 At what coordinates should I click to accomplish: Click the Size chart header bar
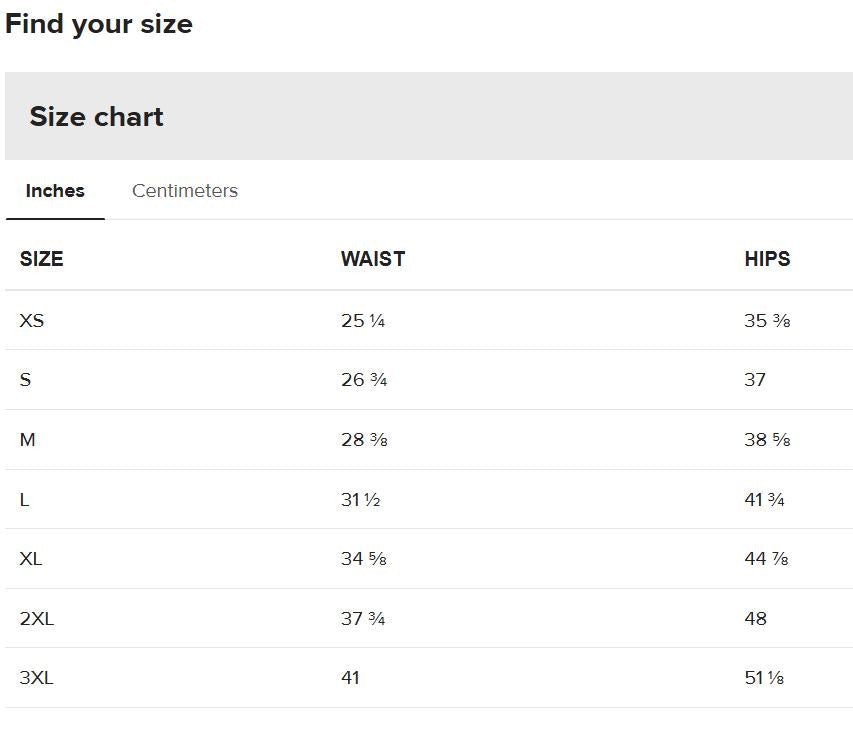(x=429, y=116)
